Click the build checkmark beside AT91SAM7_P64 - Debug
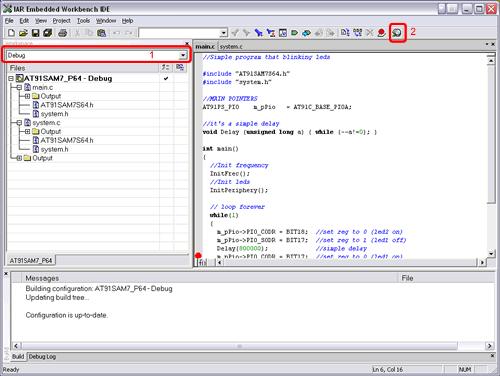 coord(166,79)
